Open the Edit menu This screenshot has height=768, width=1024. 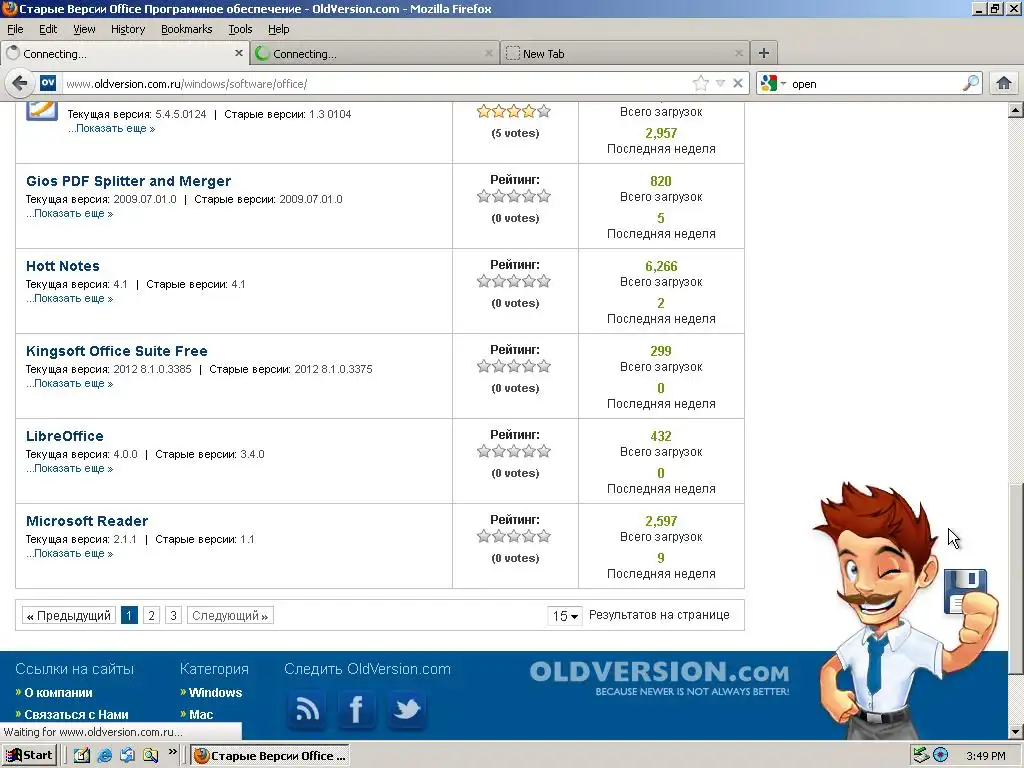tap(48, 29)
